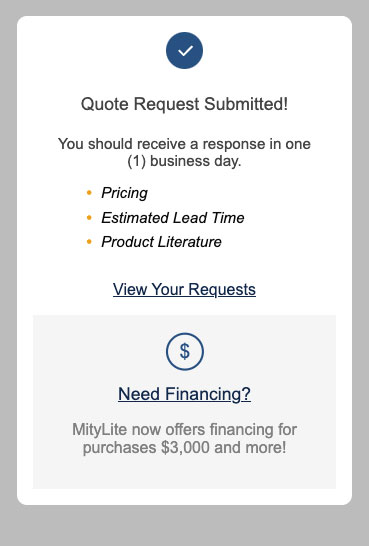
Task: Open the View Your Requests link
Action: (x=184, y=289)
